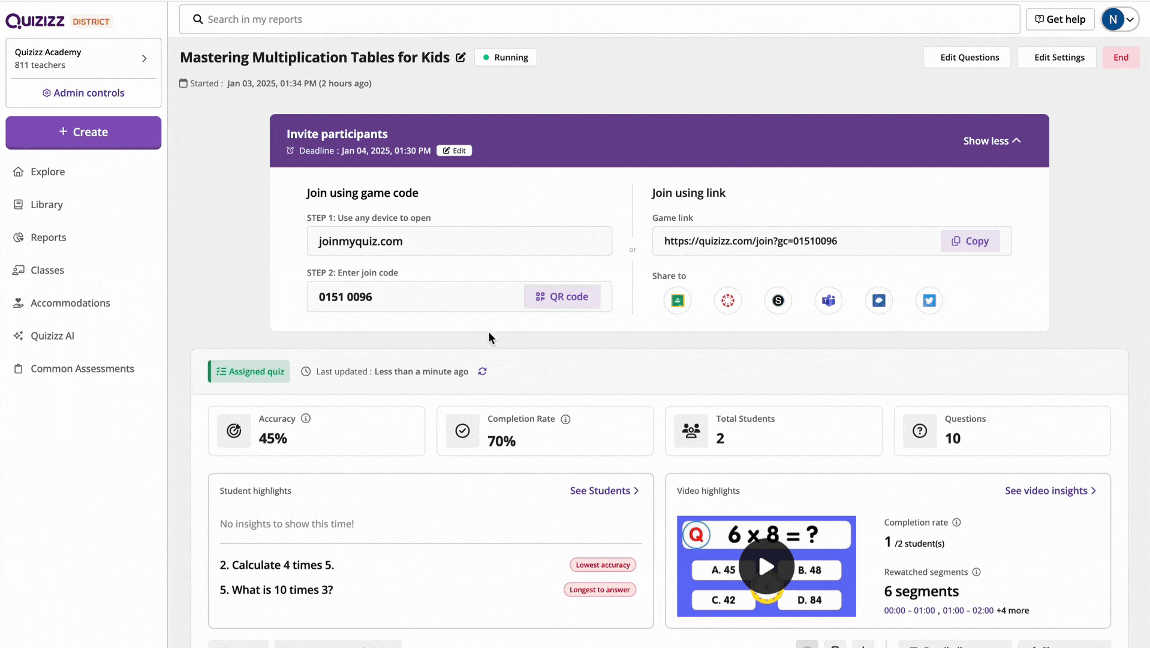The width and height of the screenshot is (1150, 648).
Task: End the running quiz
Action: pos(1121,57)
